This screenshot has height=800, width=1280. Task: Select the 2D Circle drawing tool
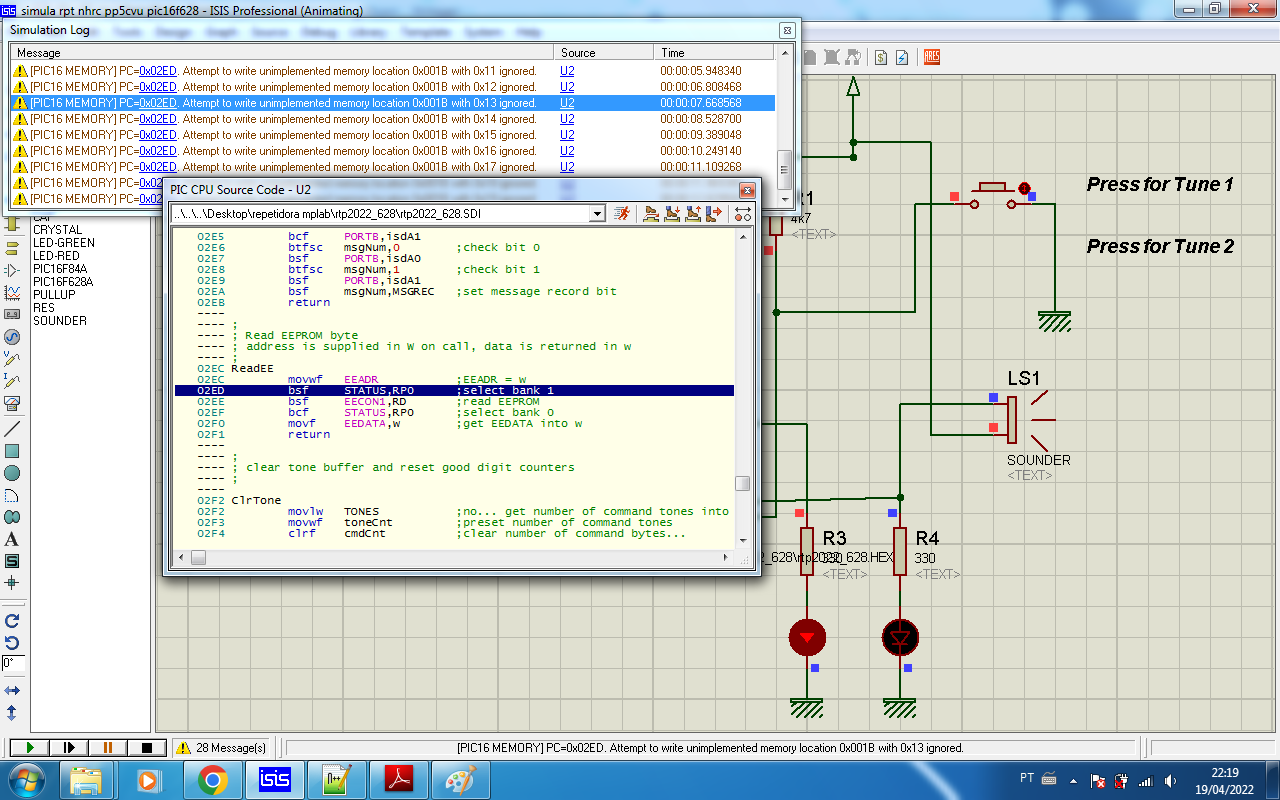click(x=12, y=473)
